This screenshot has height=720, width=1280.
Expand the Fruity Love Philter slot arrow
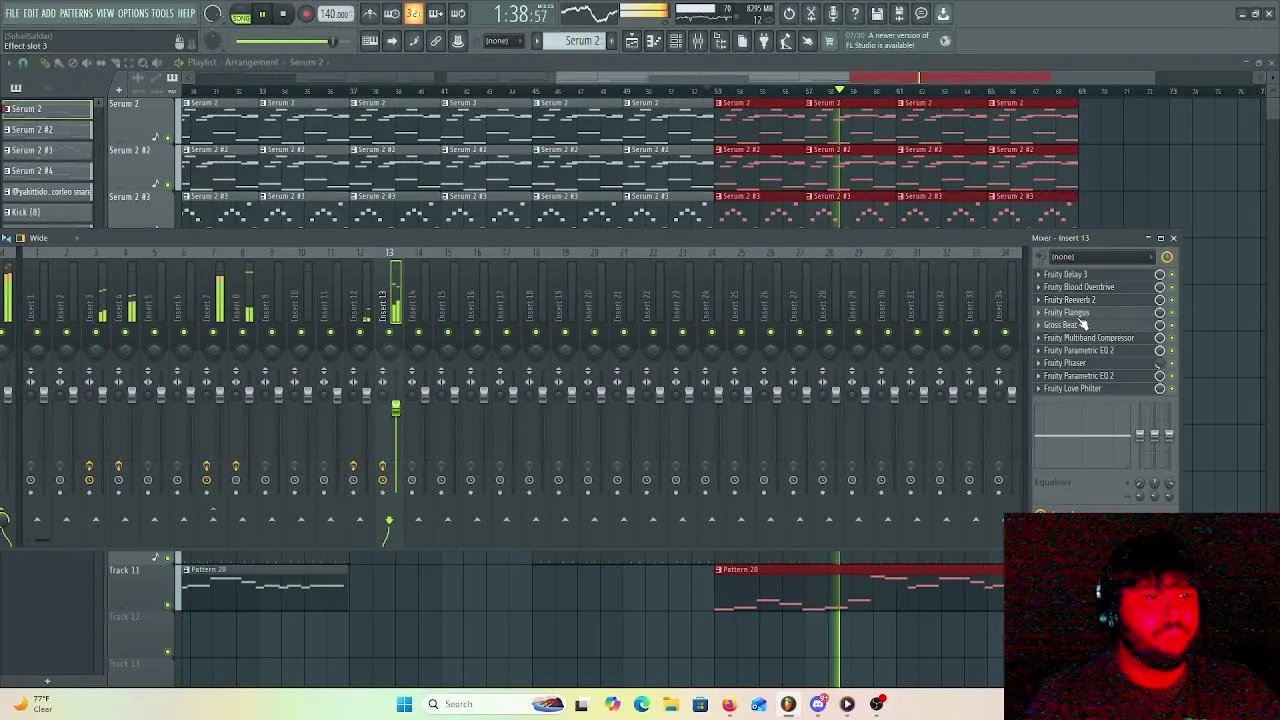[x=1038, y=389]
